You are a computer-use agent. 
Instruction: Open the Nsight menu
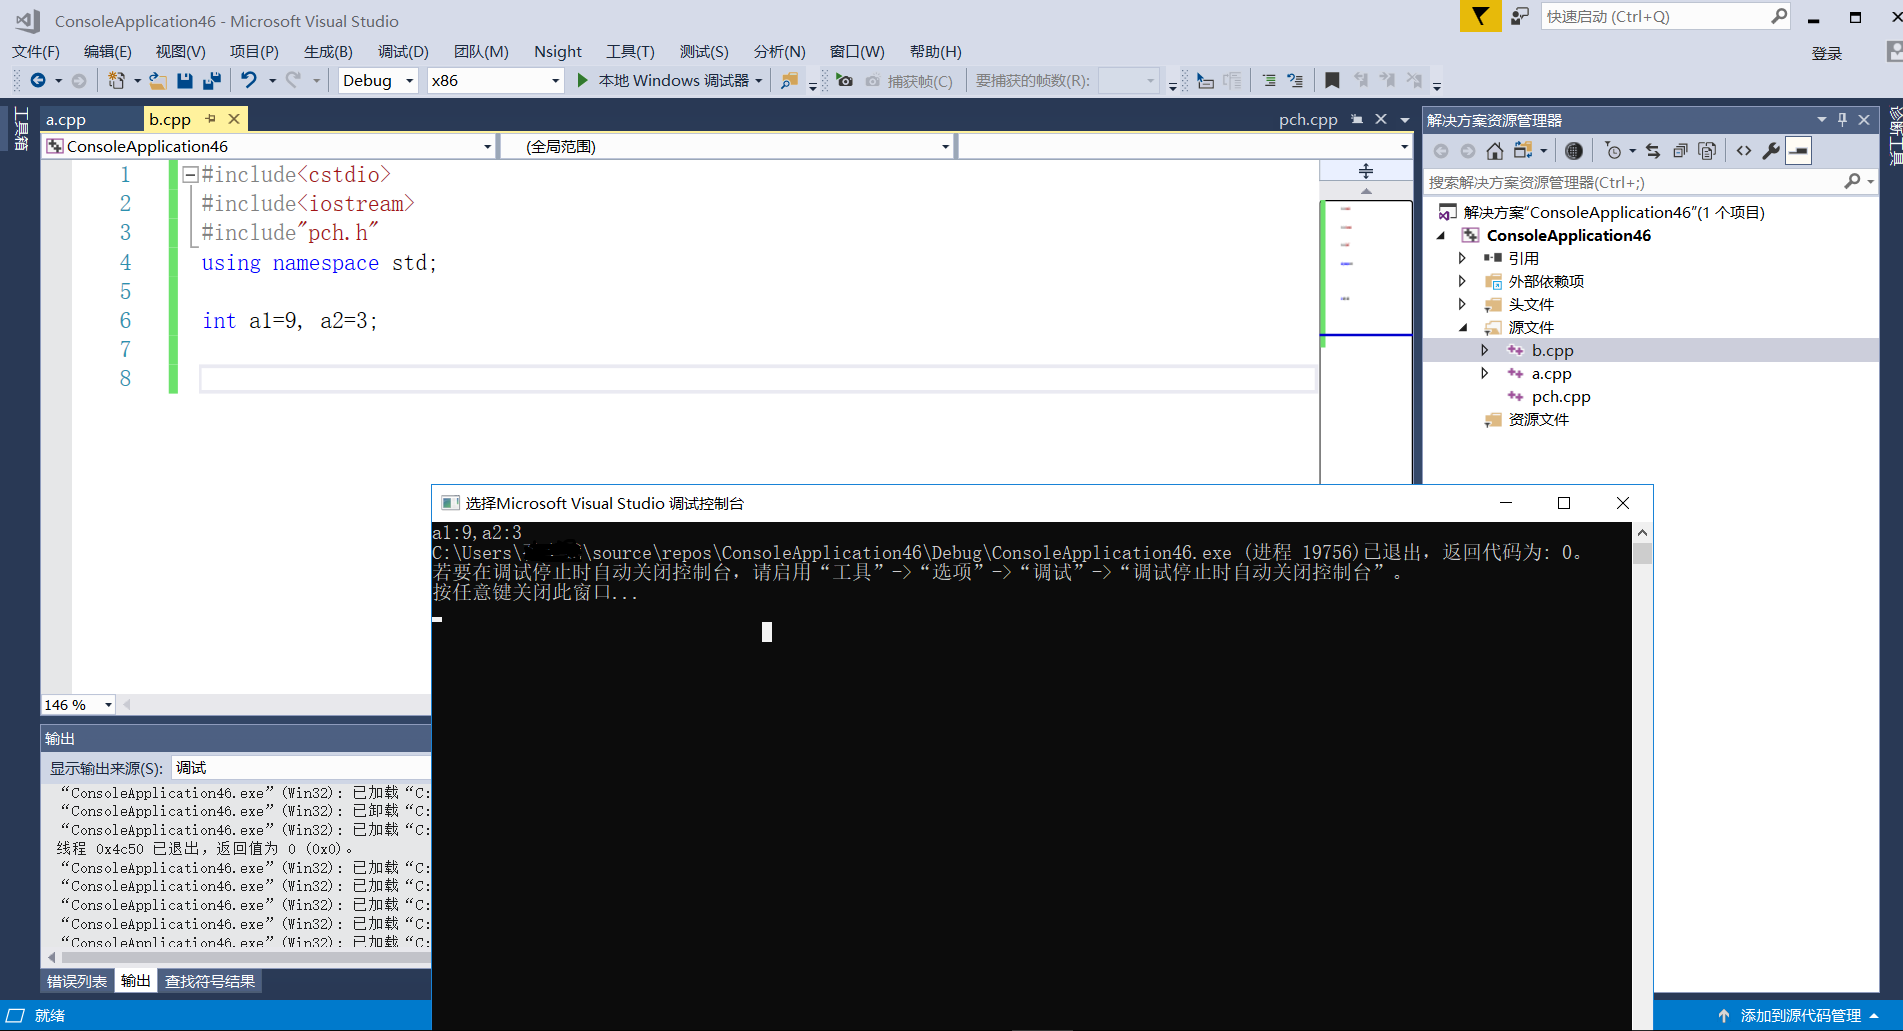[557, 52]
